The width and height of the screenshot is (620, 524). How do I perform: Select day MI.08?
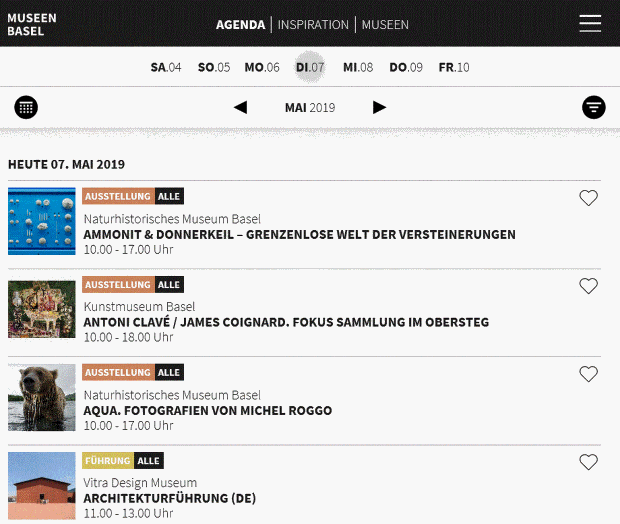pyautogui.click(x=358, y=67)
